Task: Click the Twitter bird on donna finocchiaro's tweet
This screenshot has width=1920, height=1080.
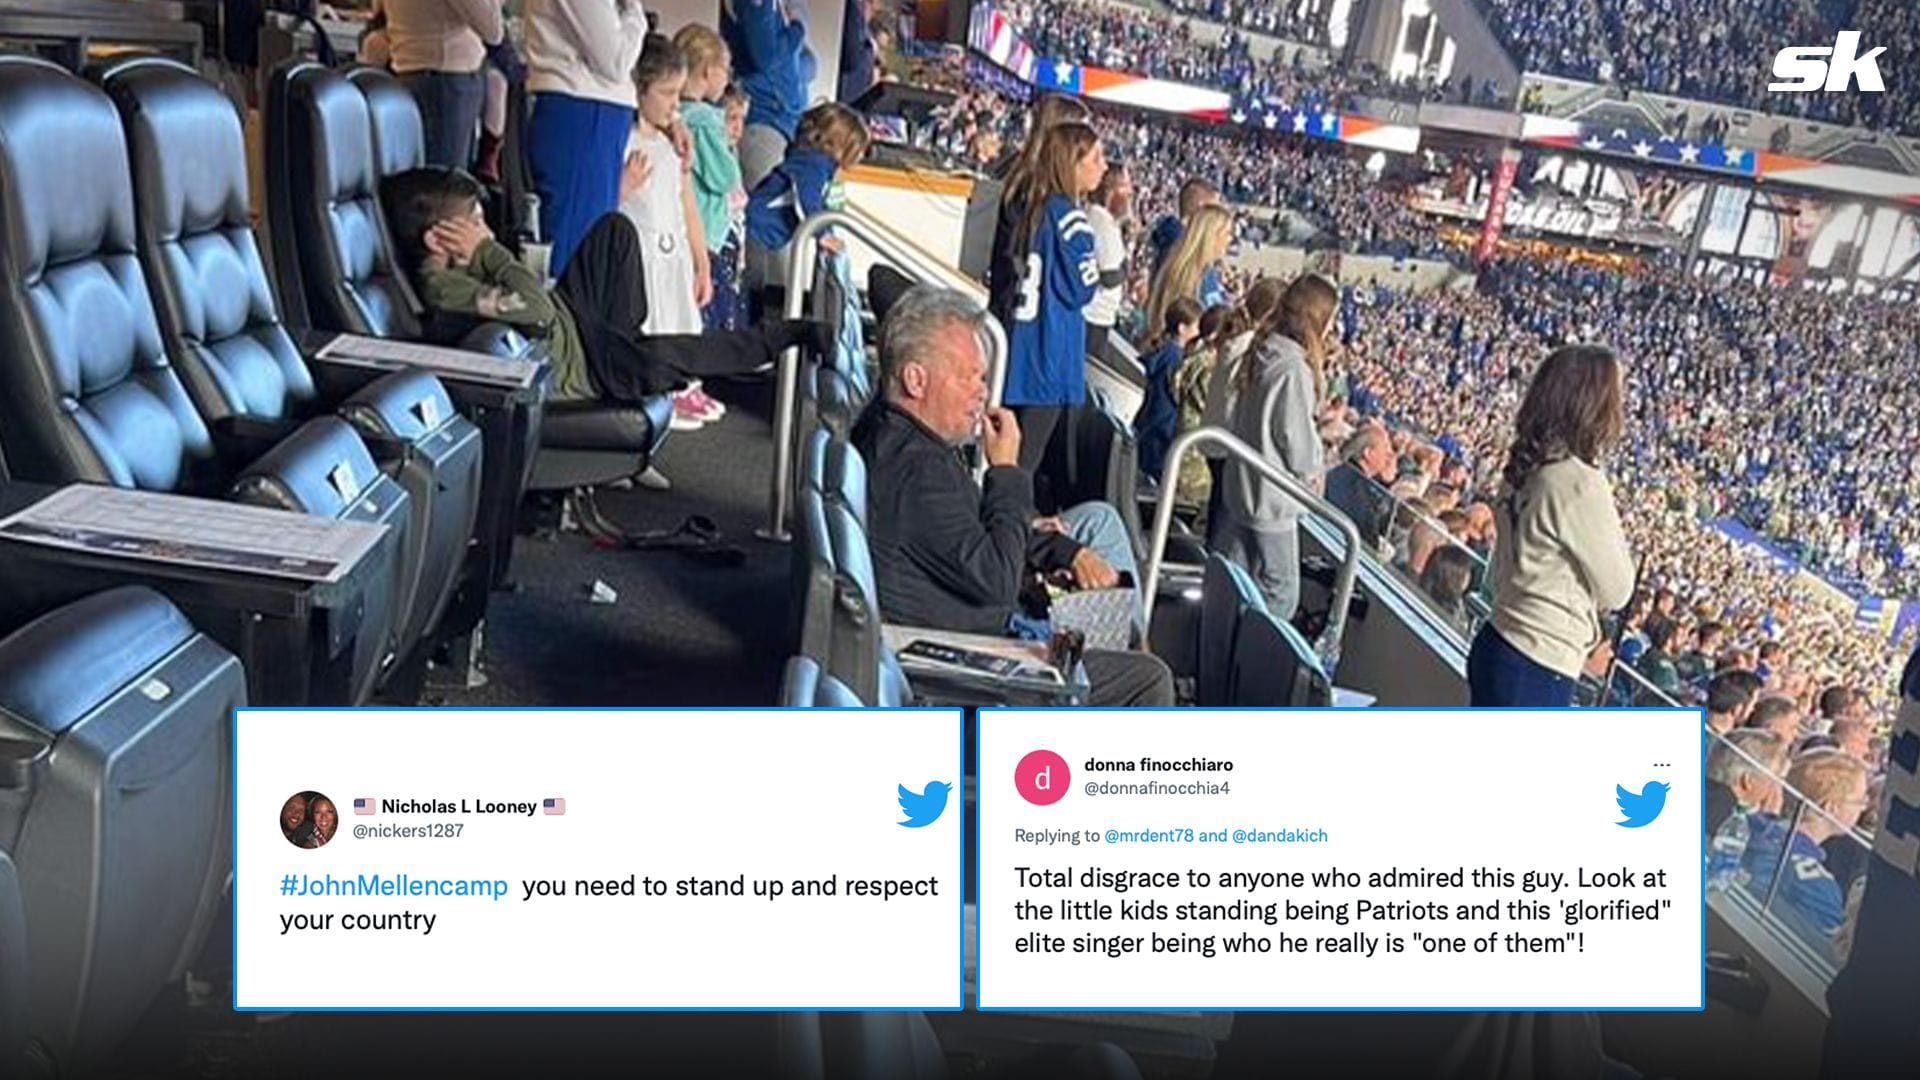Action: point(1642,804)
